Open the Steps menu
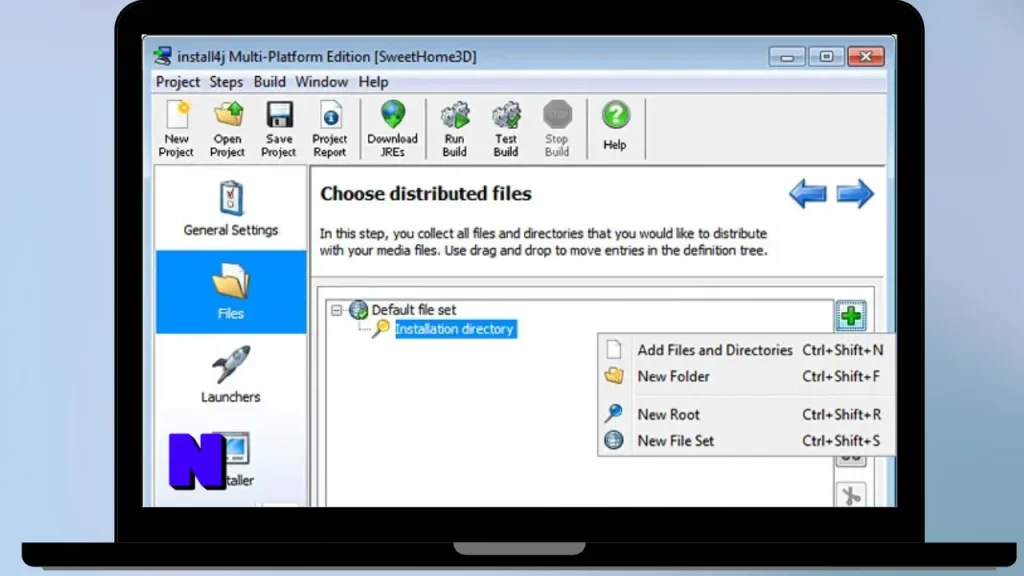 coord(226,82)
